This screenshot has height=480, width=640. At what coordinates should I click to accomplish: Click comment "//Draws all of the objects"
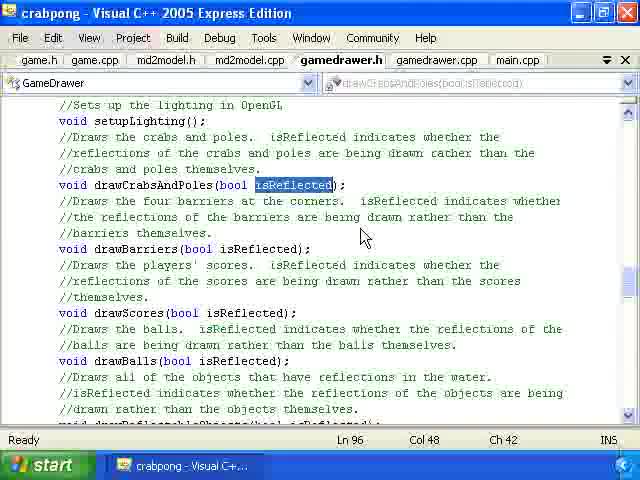tap(149, 378)
